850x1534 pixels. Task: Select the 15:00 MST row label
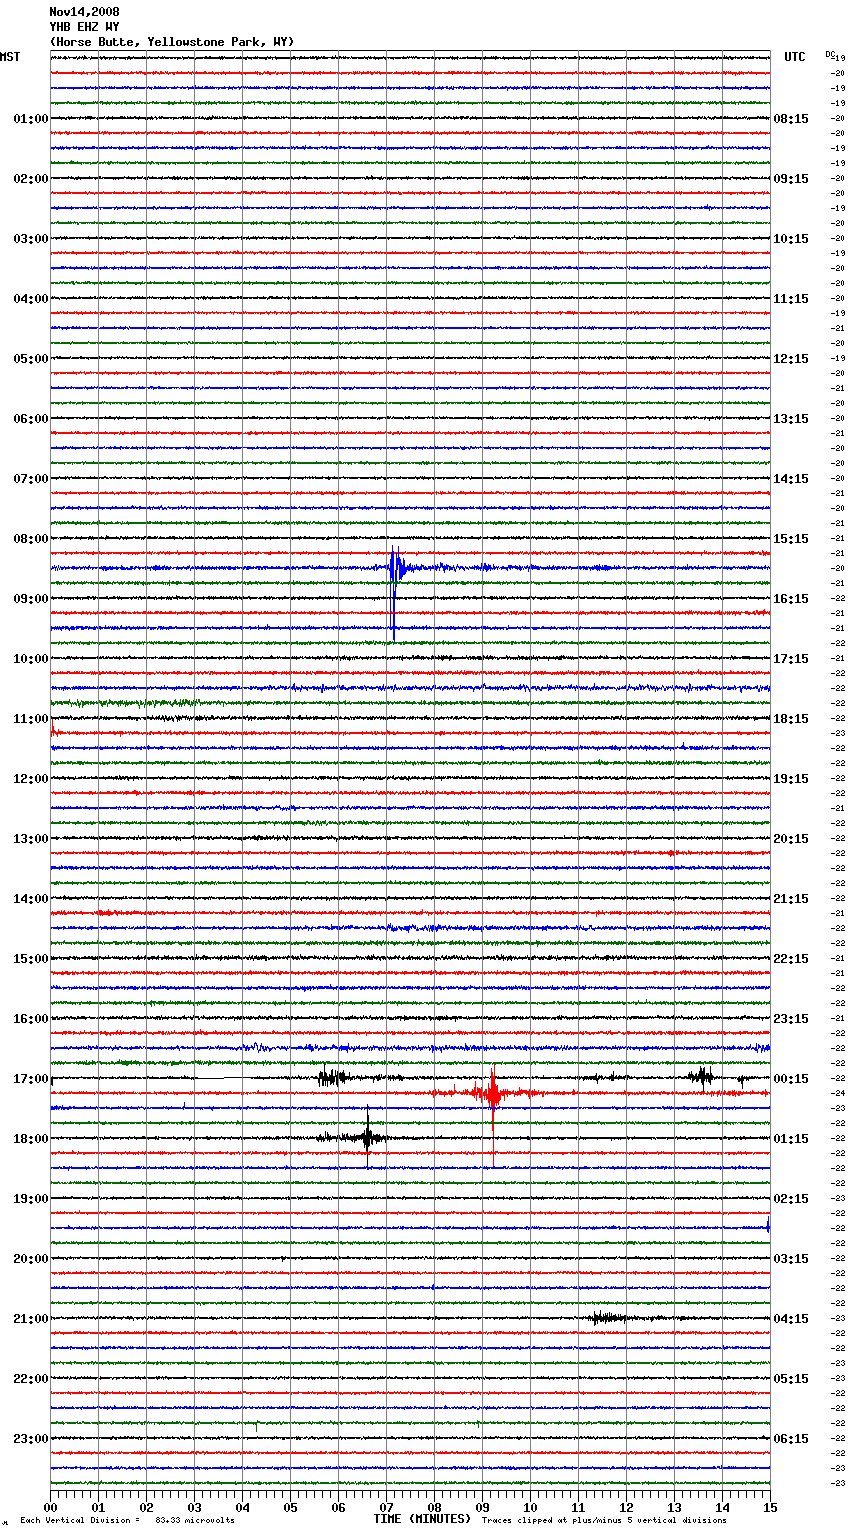coord(30,959)
